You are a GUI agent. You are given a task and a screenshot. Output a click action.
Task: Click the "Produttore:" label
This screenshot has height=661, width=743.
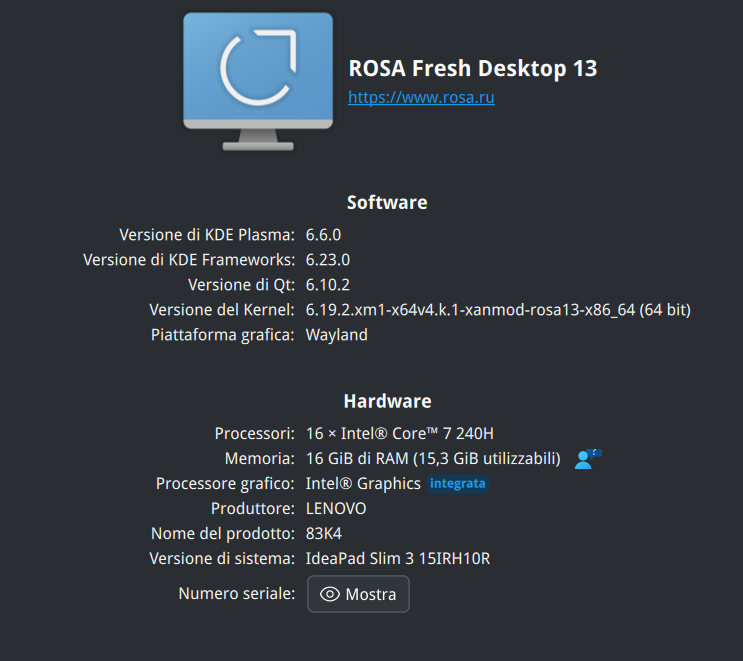click(253, 508)
